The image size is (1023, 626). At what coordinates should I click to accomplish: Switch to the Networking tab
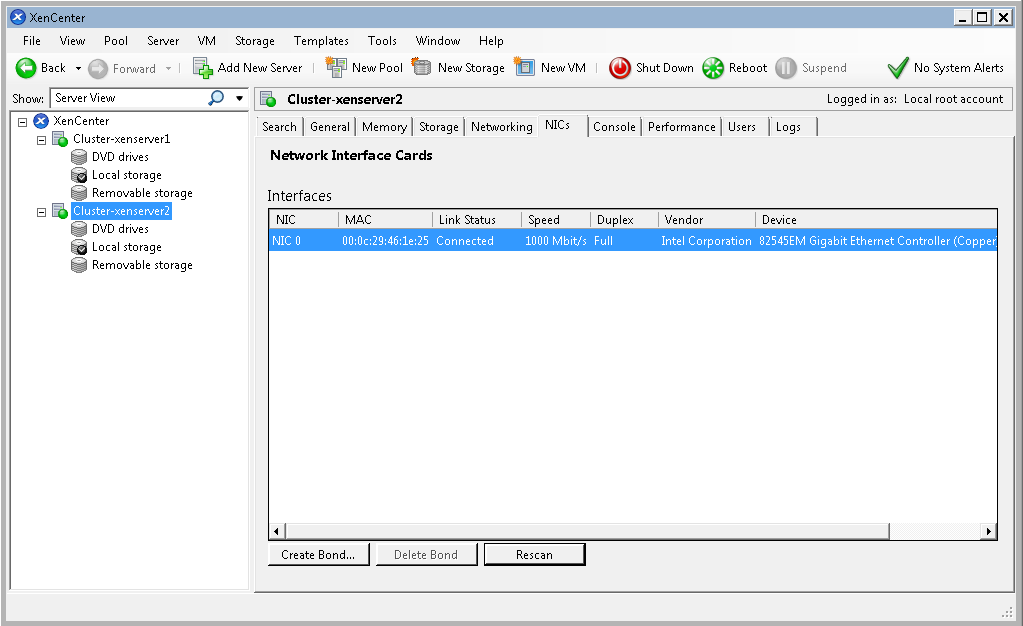tap(501, 127)
